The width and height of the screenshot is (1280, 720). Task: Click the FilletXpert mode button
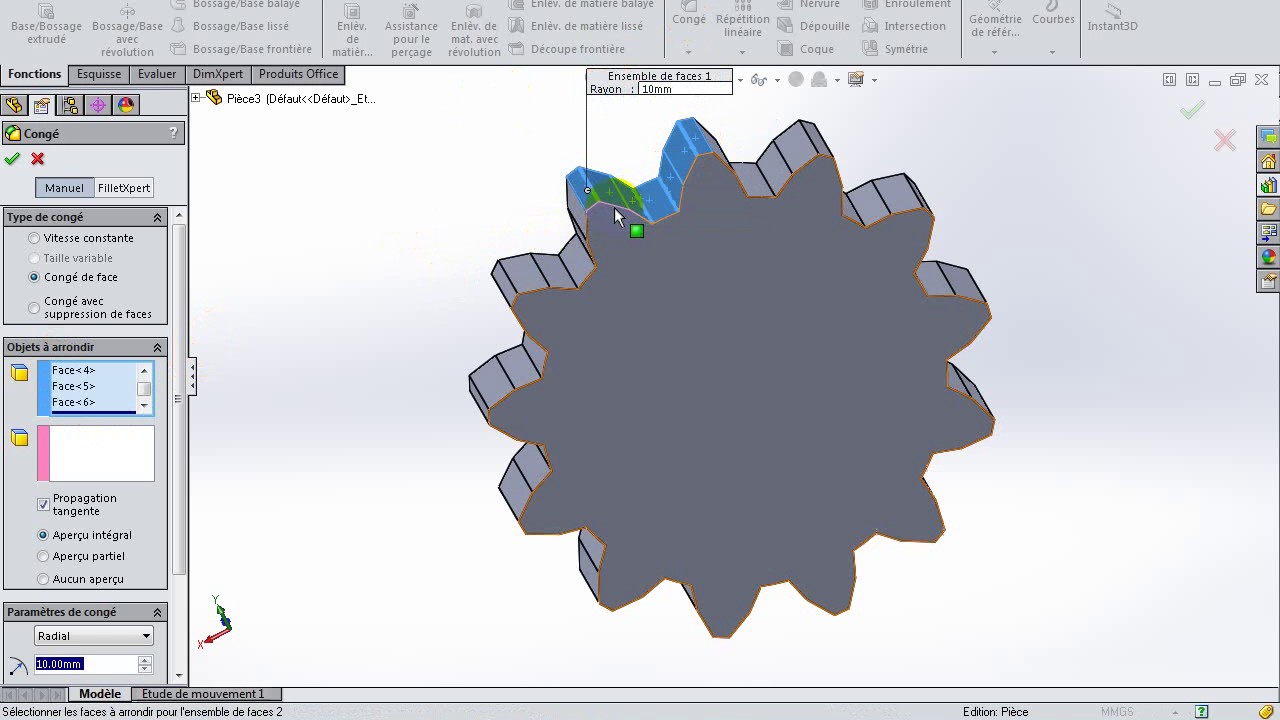[124, 188]
